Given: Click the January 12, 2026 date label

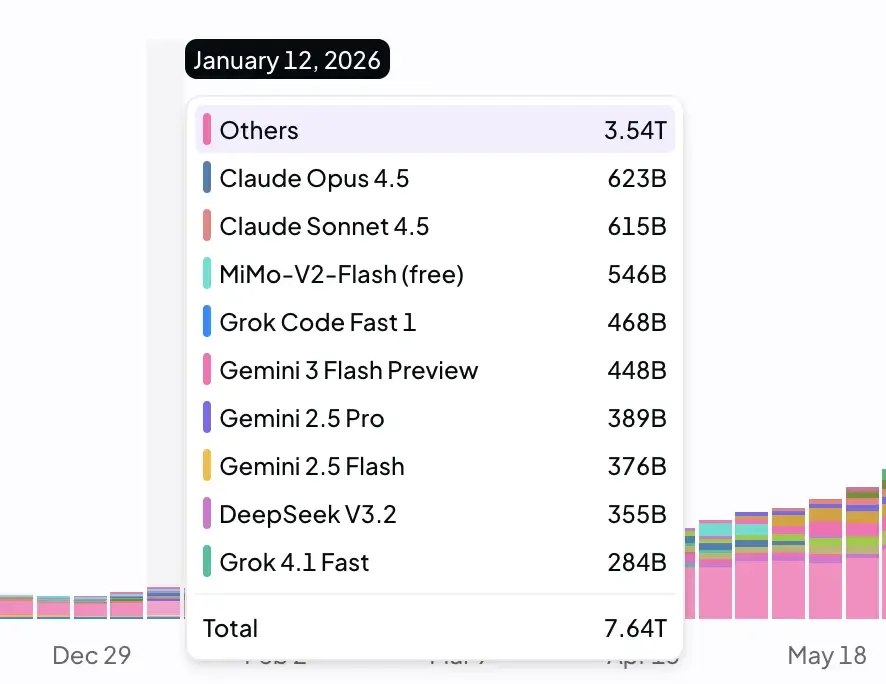Looking at the screenshot, I should [x=287, y=59].
